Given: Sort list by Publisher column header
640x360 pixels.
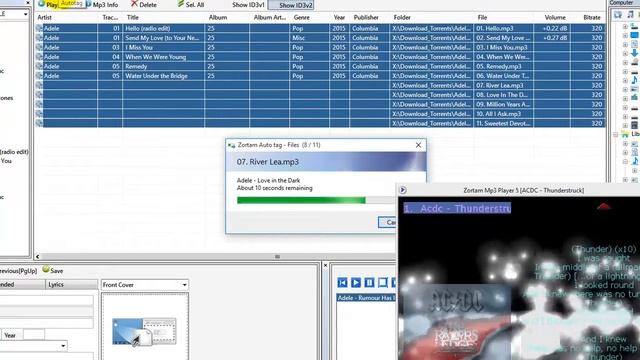Looking at the screenshot, I should [x=366, y=17].
